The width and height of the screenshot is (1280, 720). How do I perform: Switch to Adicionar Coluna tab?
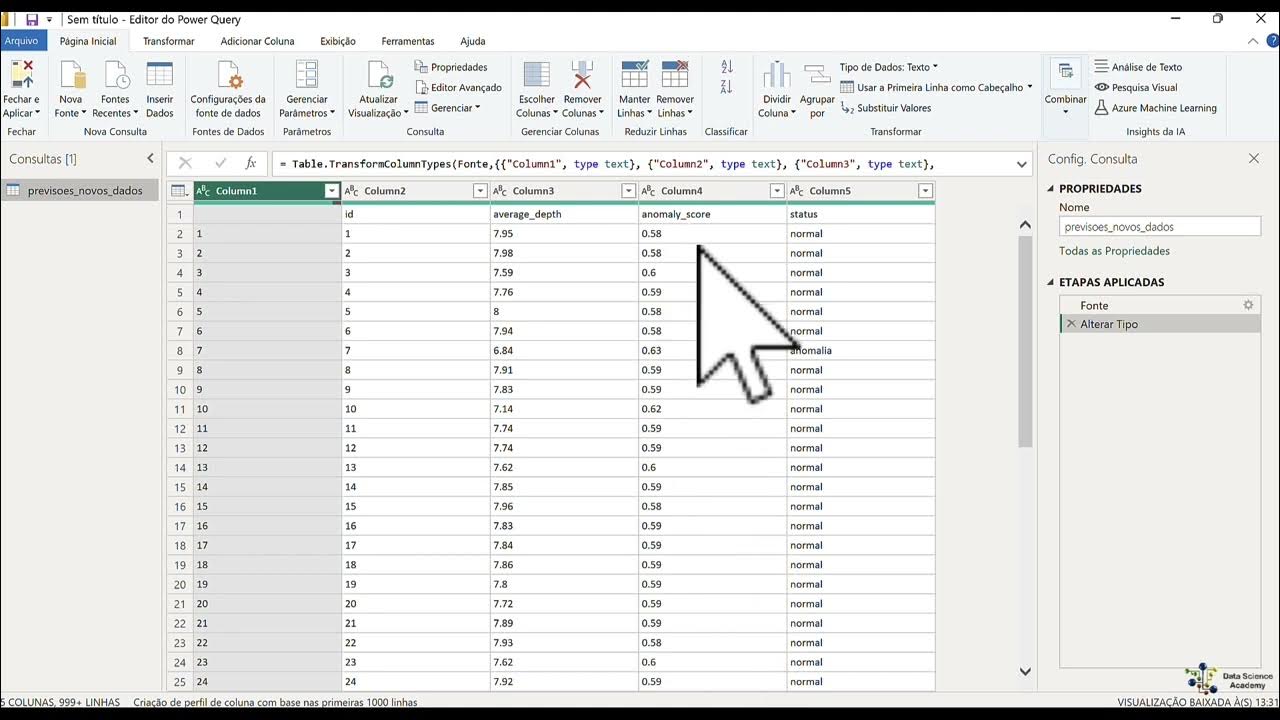(257, 41)
